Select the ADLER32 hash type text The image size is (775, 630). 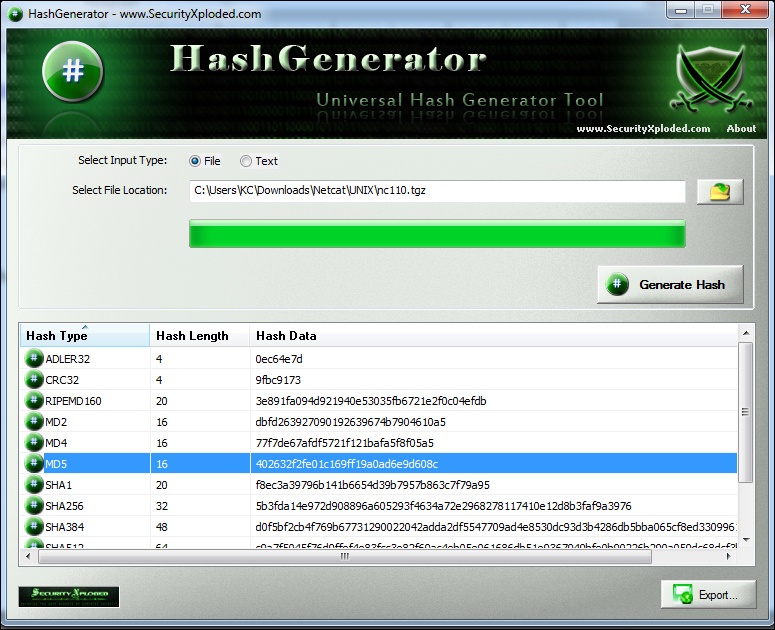coord(68,359)
